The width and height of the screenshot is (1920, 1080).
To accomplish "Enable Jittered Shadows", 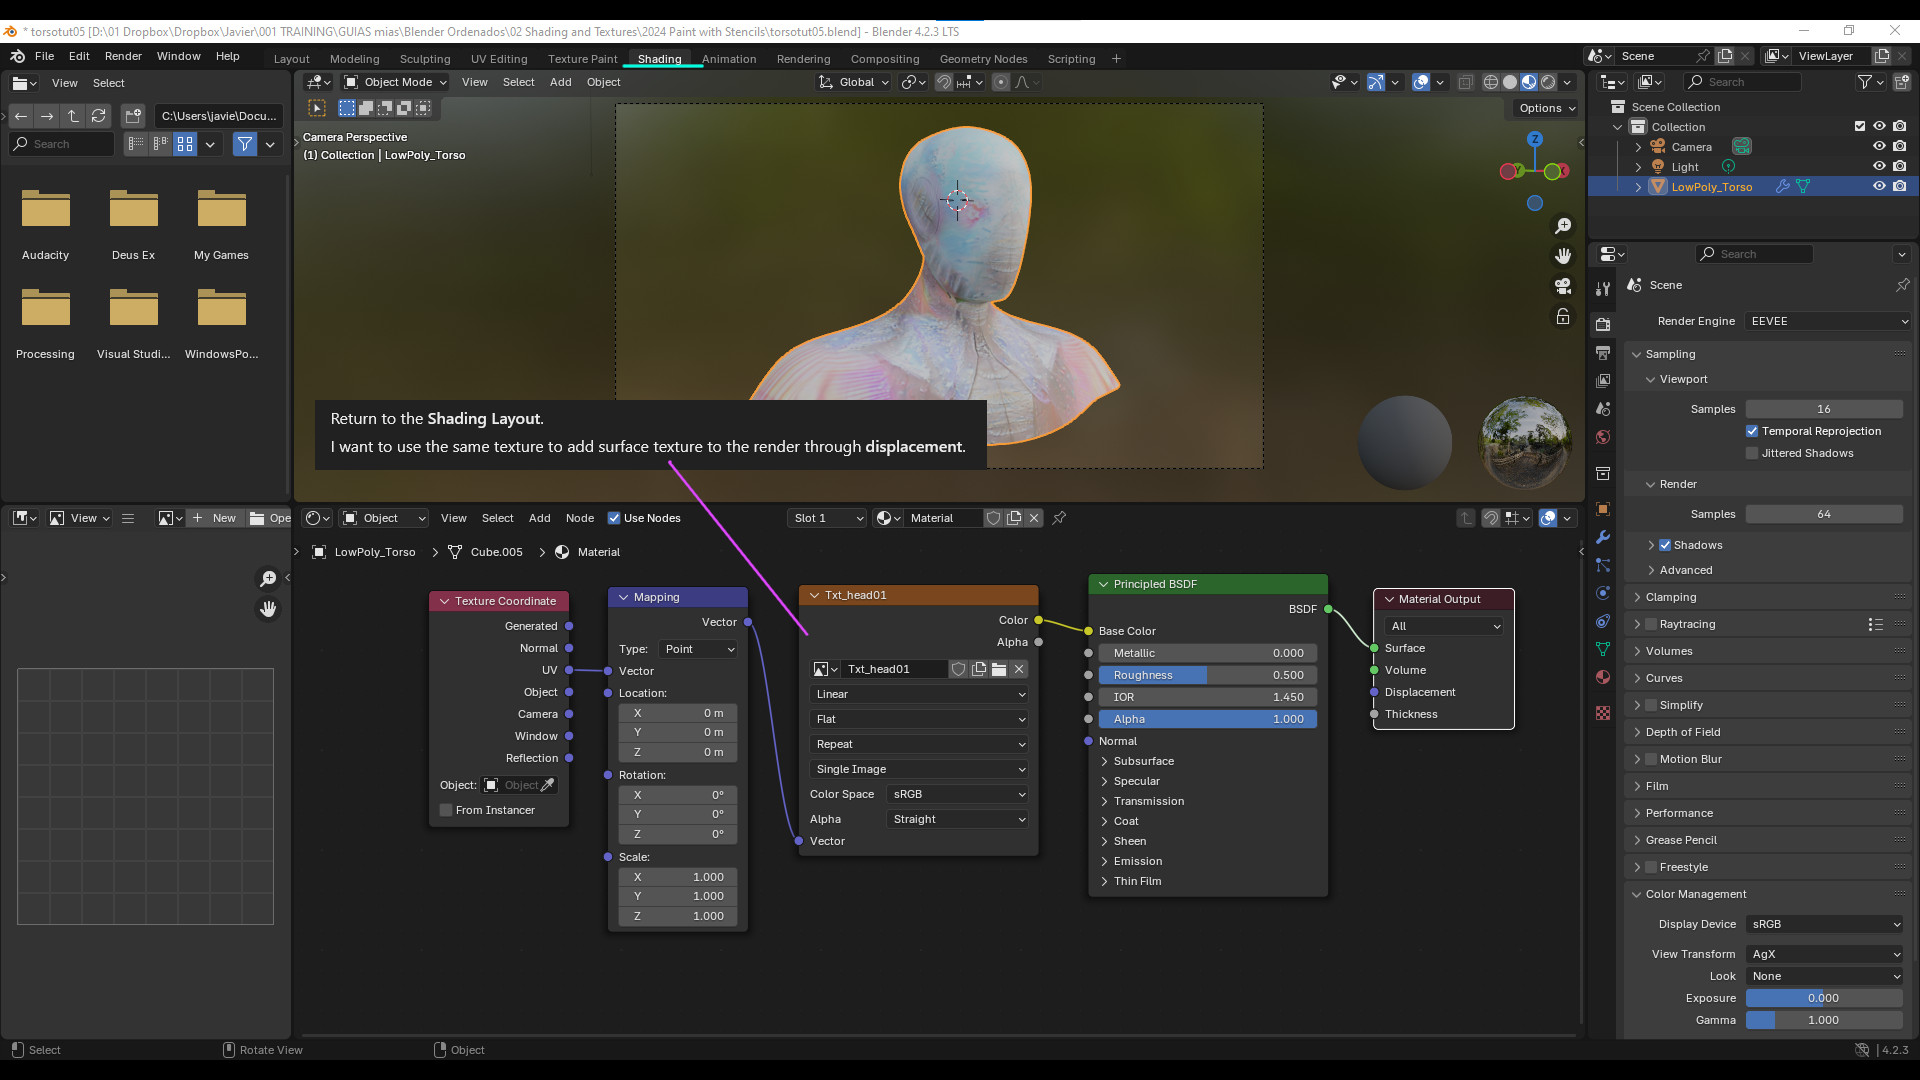I will click(1752, 453).
